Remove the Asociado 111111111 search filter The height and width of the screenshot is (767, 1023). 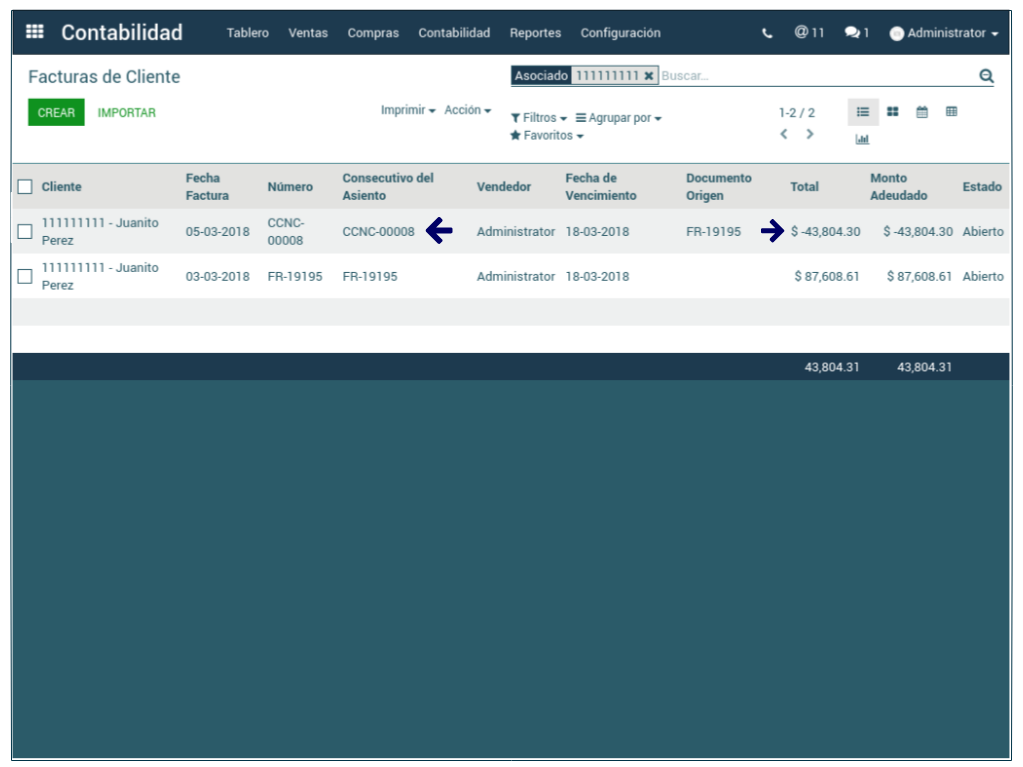(x=649, y=76)
